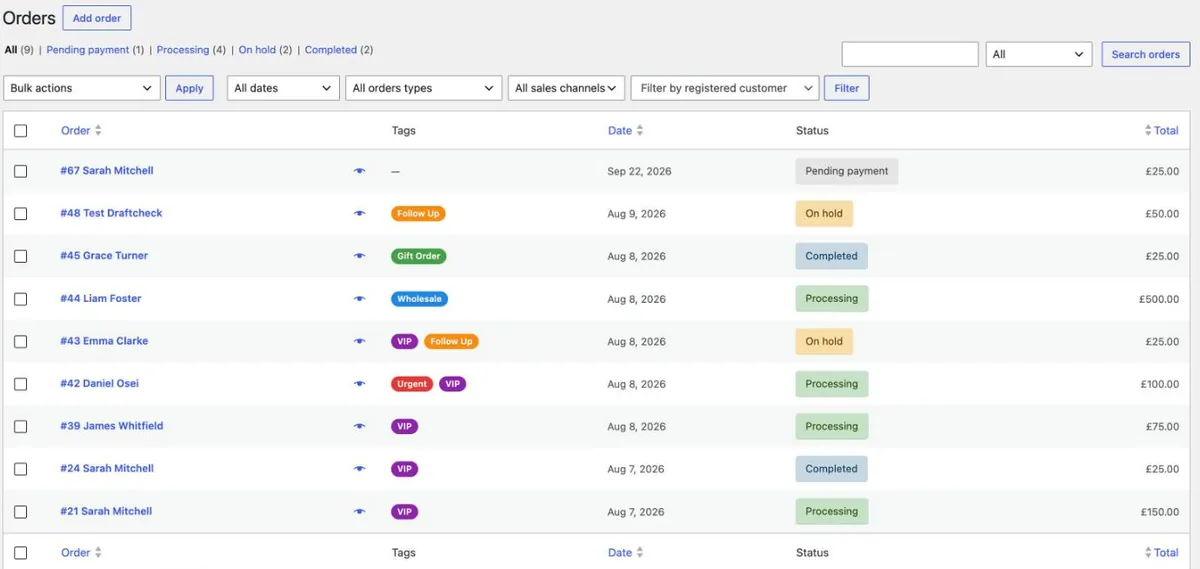1200x569 pixels.
Task: Click the green Gift Order tag
Action: click(418, 256)
